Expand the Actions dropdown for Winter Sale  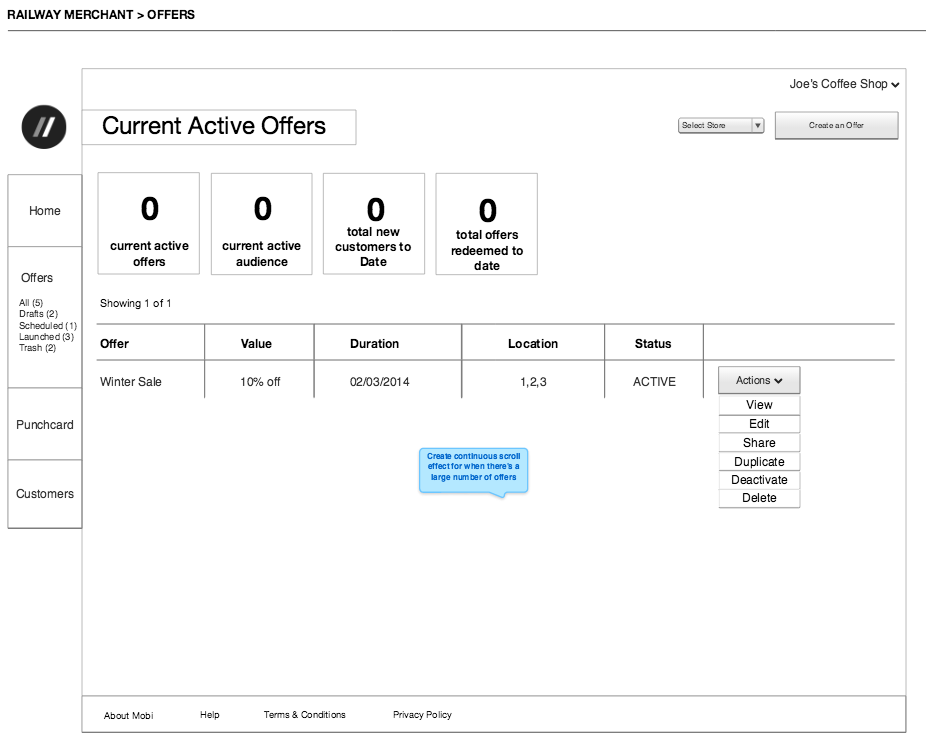coord(759,380)
